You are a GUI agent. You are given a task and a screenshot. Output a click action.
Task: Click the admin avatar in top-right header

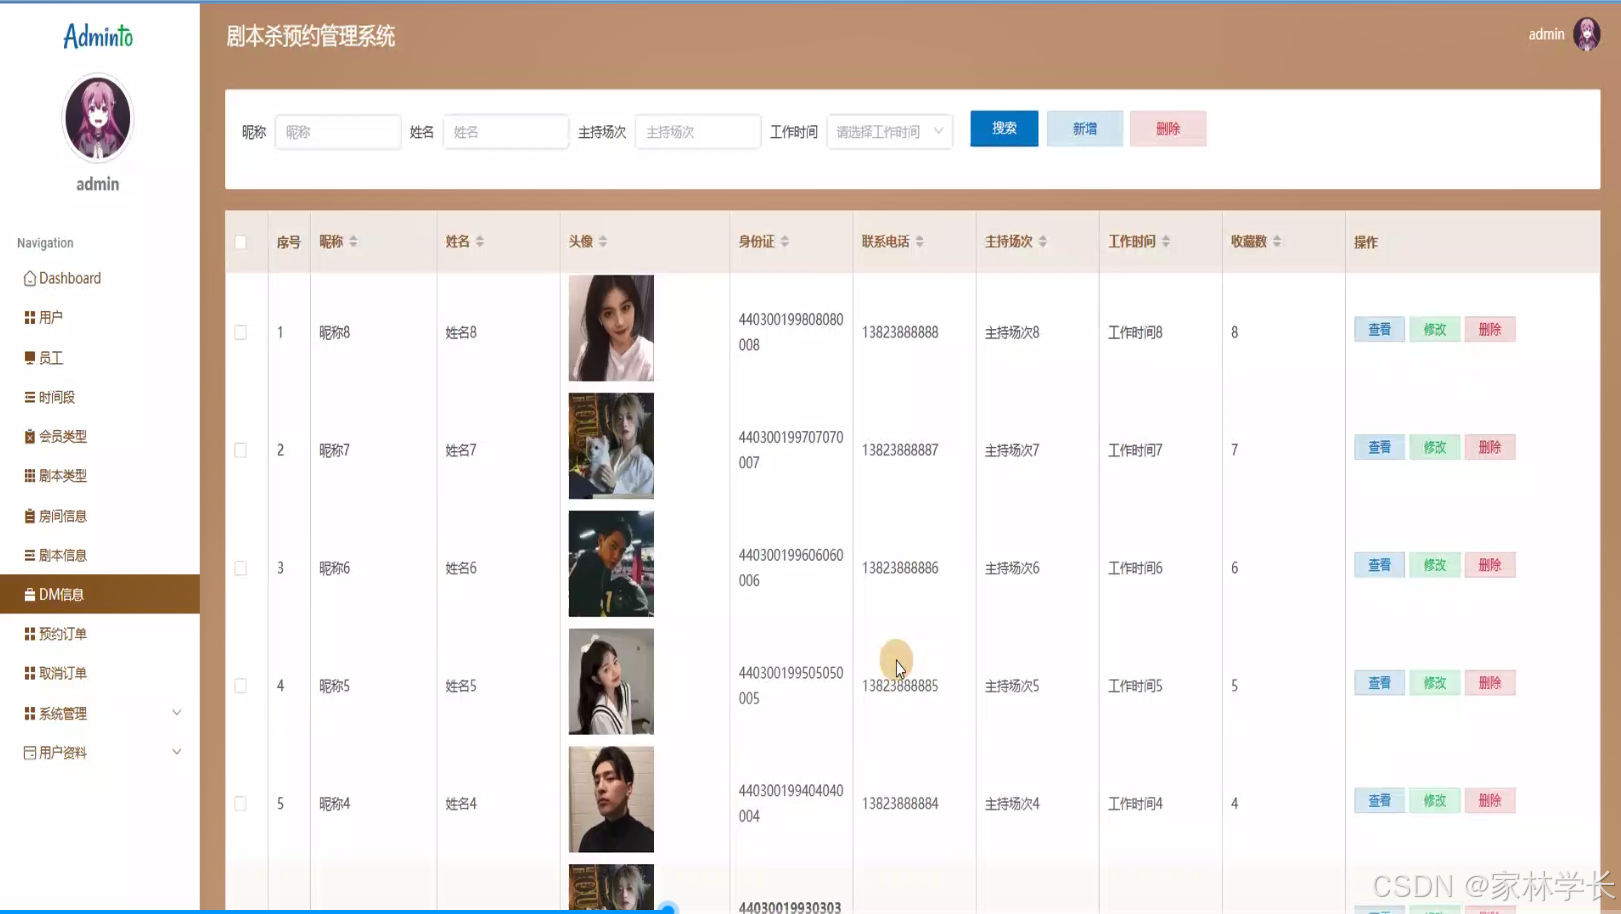pos(1586,34)
